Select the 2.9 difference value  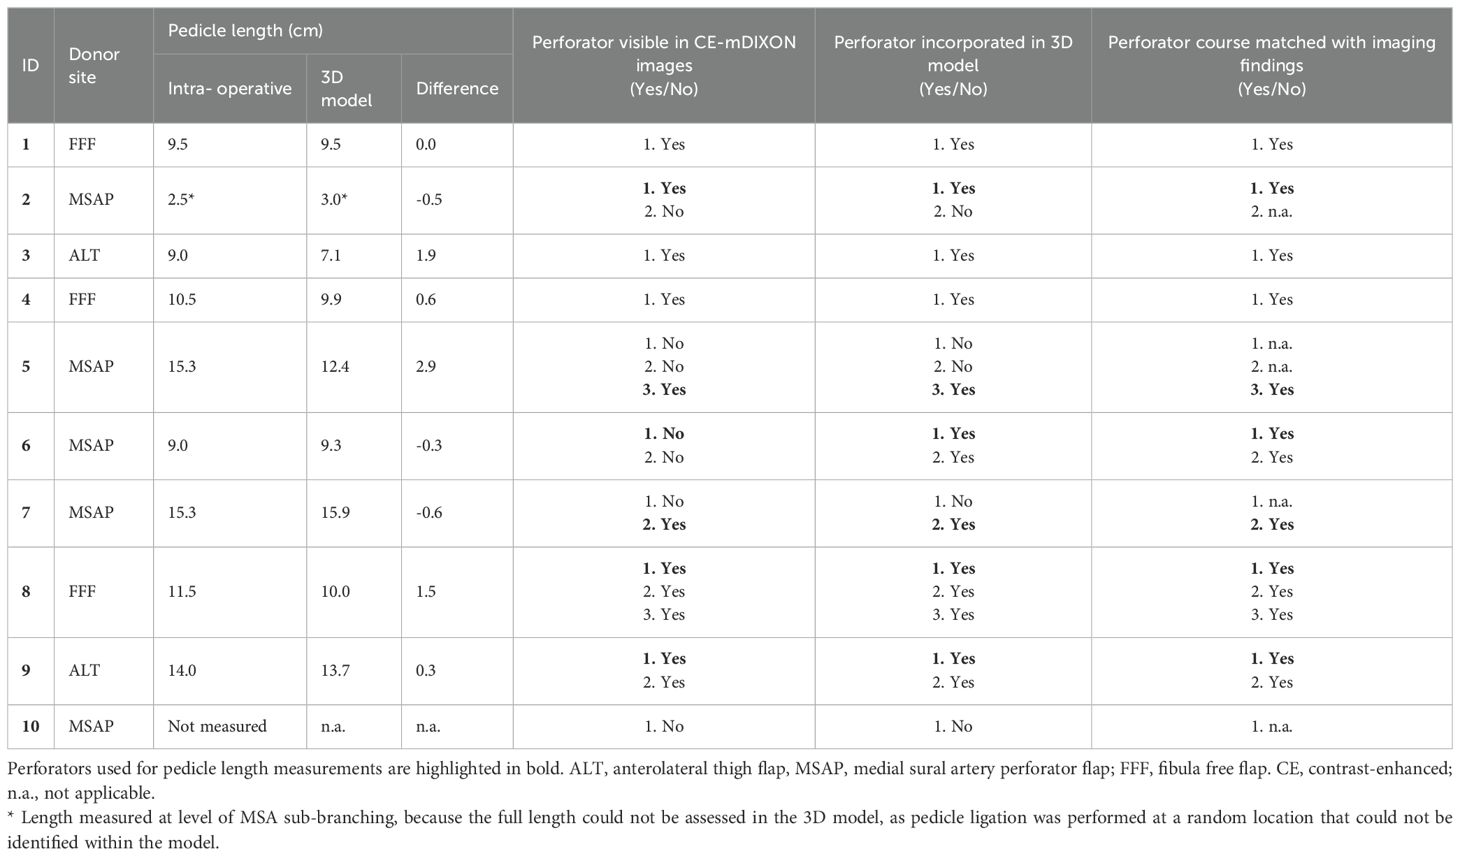426,367
